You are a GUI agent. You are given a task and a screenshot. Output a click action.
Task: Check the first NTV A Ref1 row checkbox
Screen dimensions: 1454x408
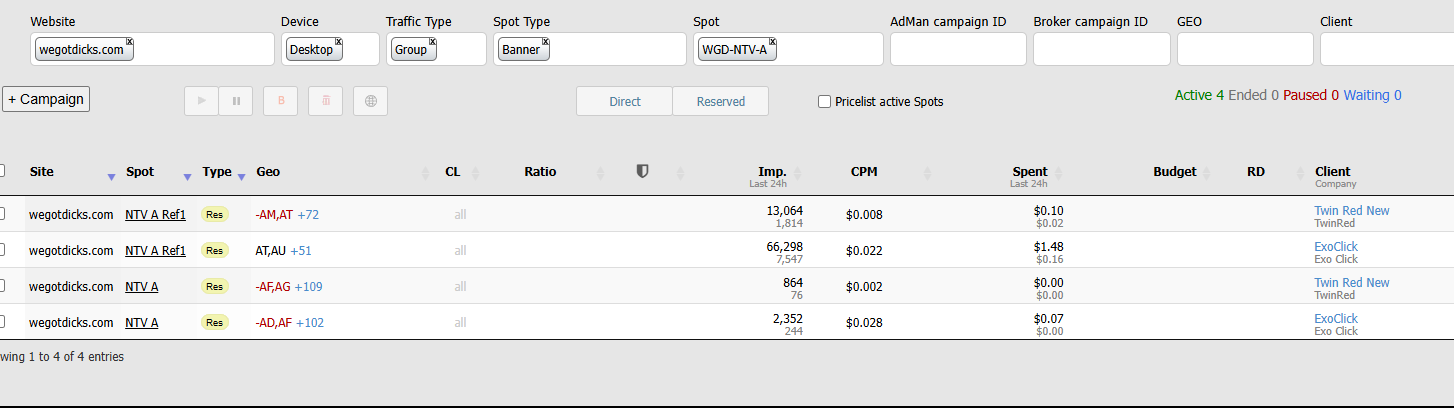click(x=2, y=214)
